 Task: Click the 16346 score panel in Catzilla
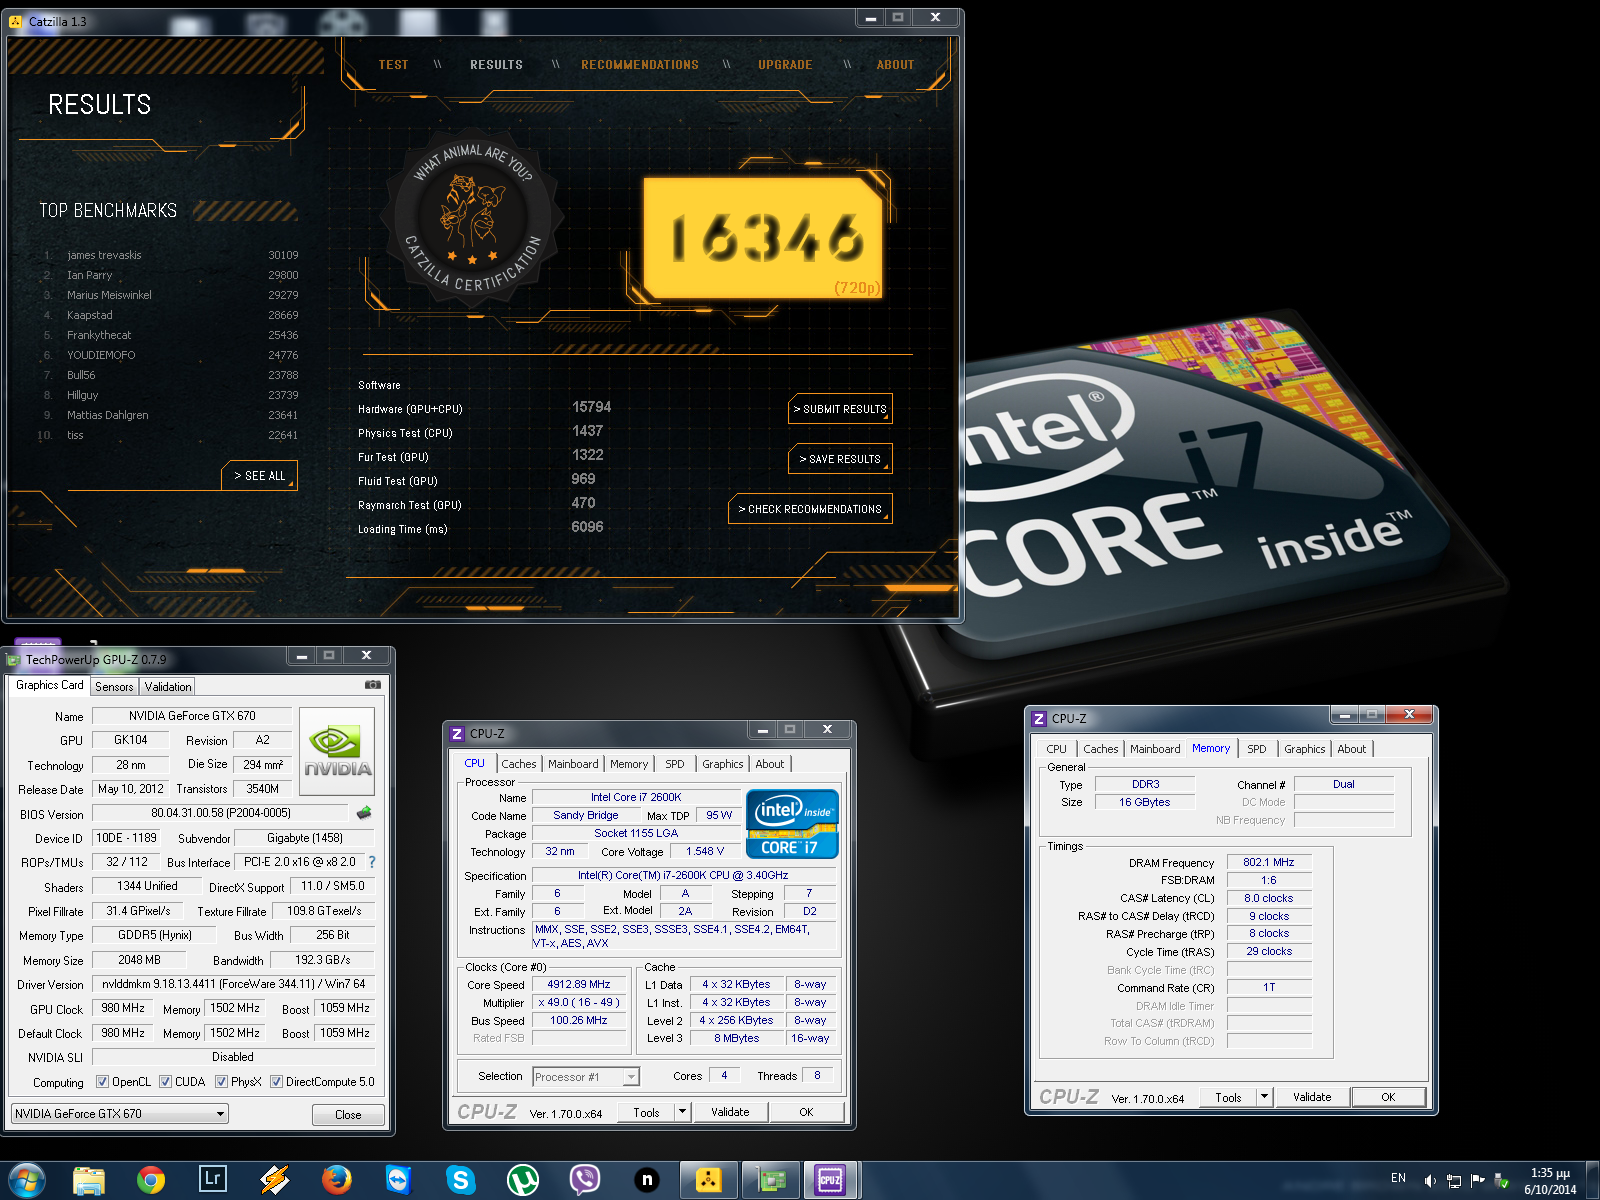(x=764, y=238)
